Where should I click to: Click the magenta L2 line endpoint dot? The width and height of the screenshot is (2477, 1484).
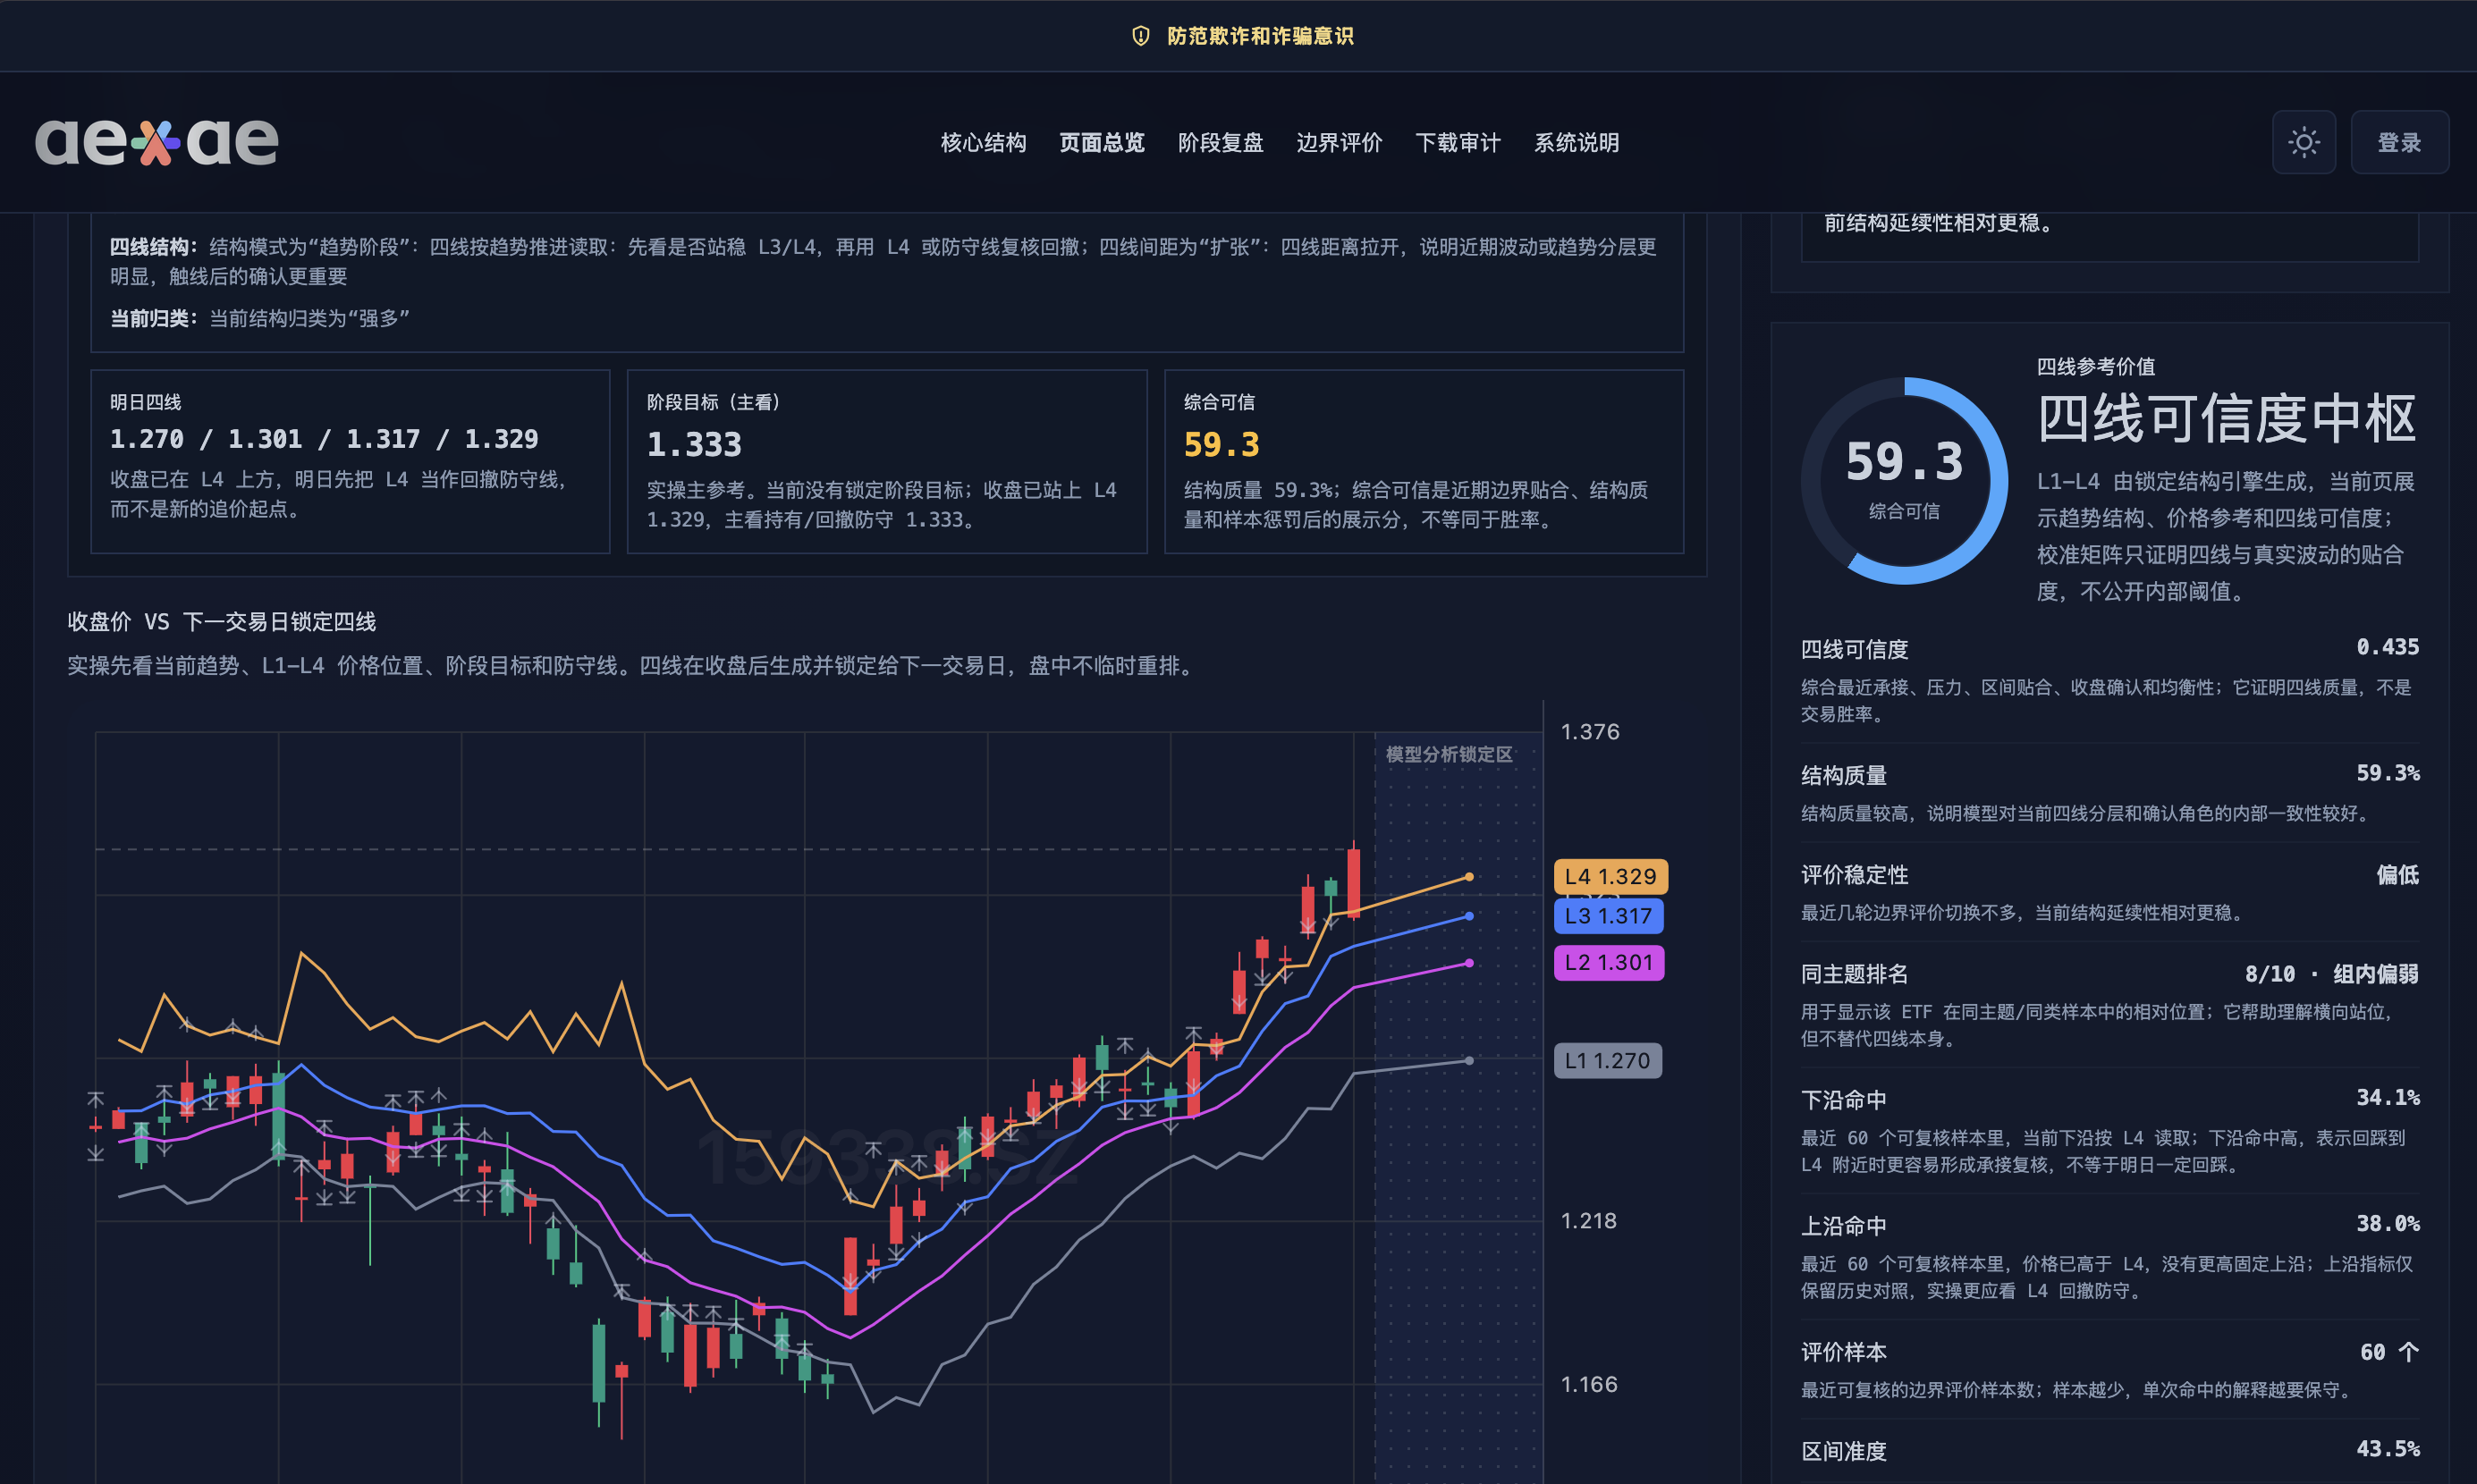(x=1468, y=963)
